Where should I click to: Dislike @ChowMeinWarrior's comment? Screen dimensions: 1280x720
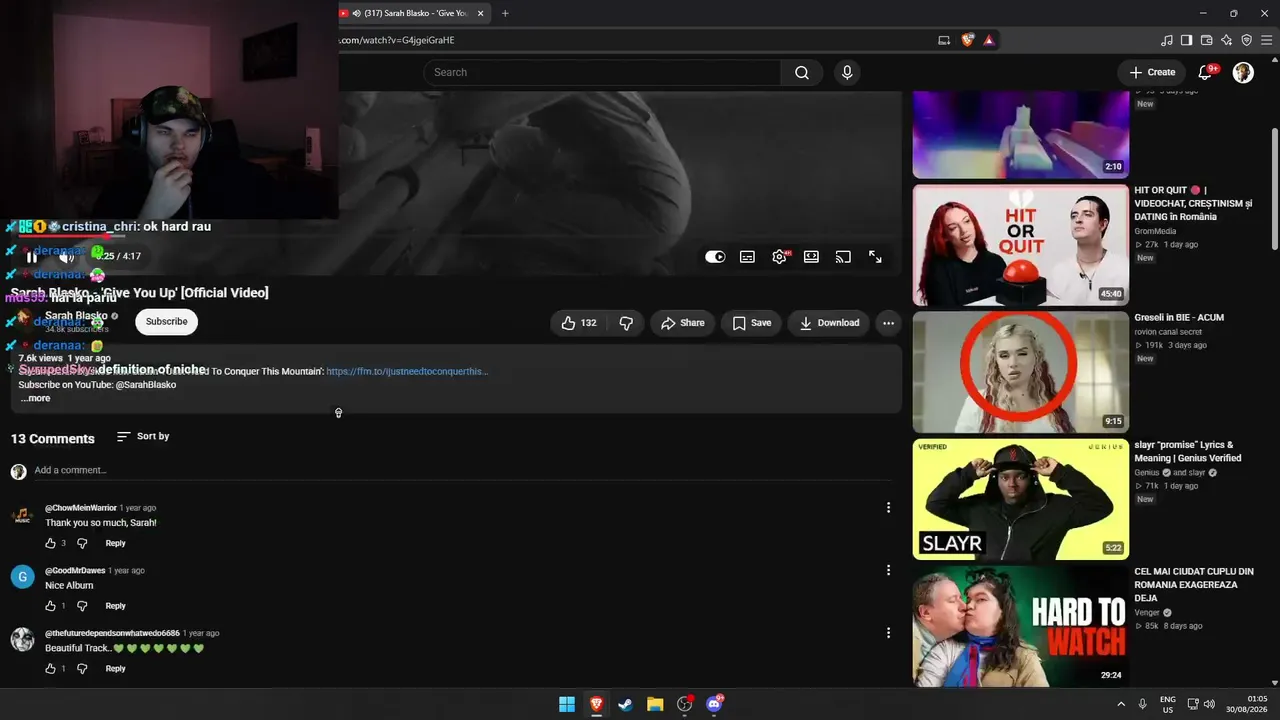tap(82, 543)
